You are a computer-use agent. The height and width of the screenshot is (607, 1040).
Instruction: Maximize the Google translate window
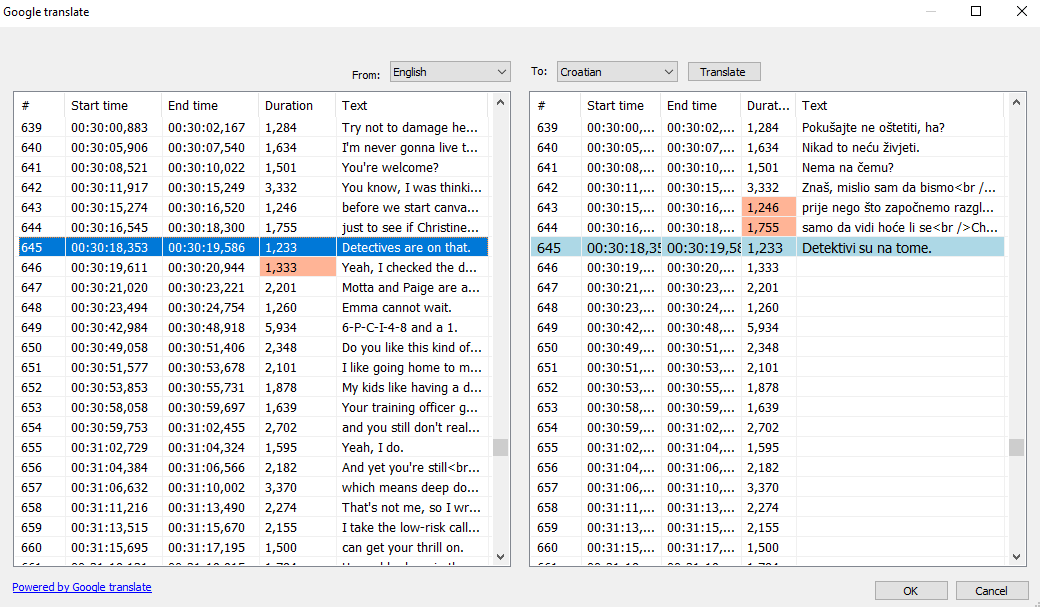pos(975,11)
